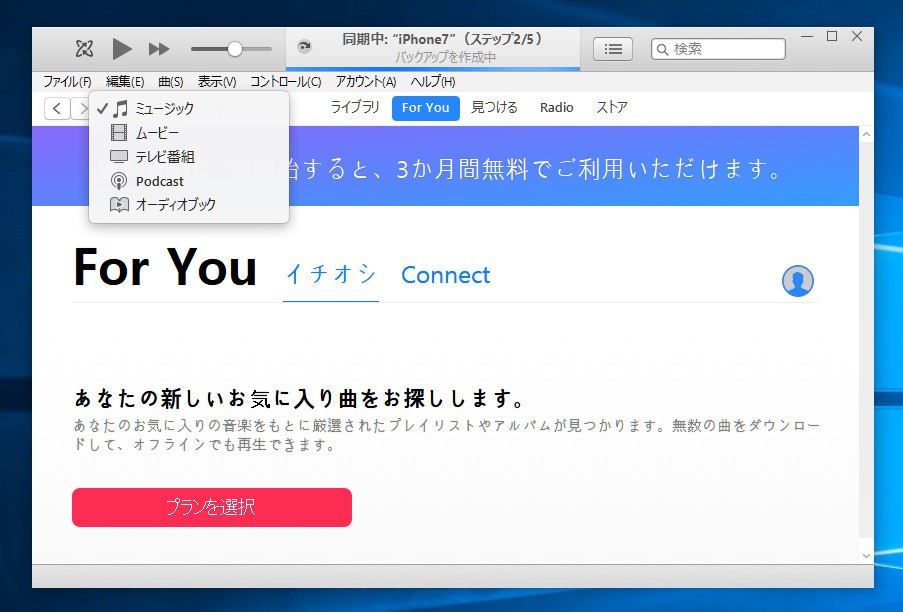Open the ストア tab

612,108
